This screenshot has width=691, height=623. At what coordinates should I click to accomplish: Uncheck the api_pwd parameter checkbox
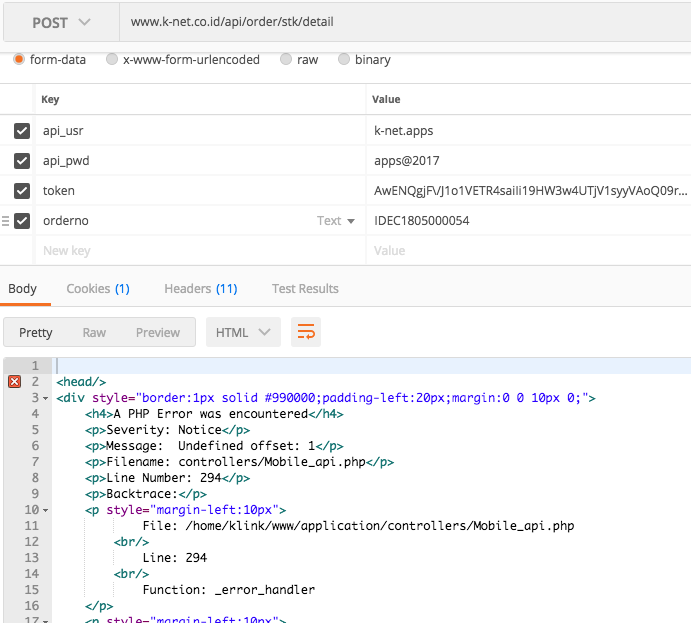[22, 161]
